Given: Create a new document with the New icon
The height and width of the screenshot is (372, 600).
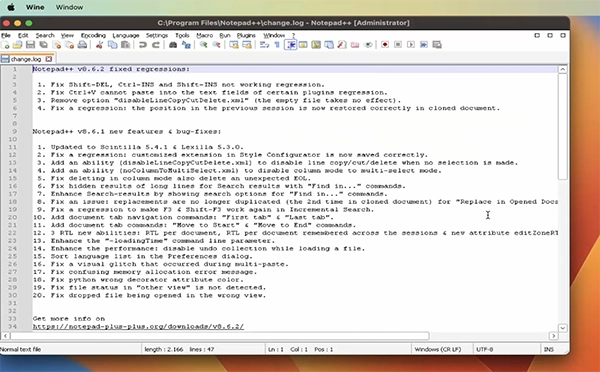Looking at the screenshot, I should click(5, 45).
